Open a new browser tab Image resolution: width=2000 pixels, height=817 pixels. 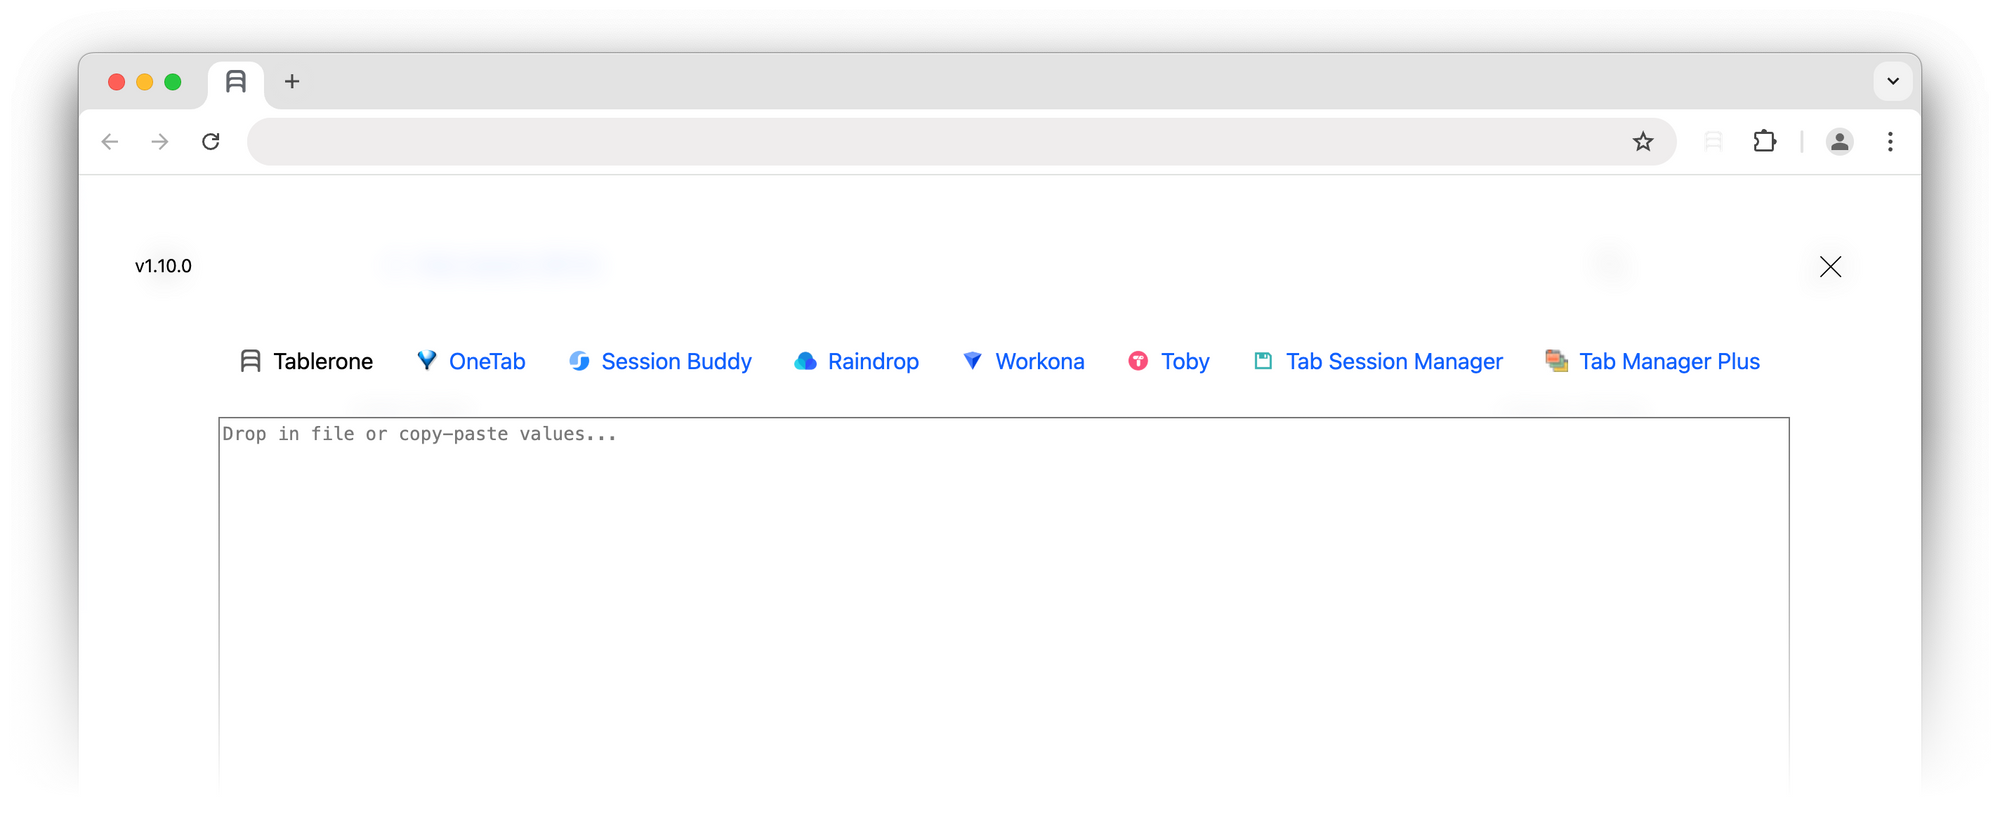click(x=292, y=82)
